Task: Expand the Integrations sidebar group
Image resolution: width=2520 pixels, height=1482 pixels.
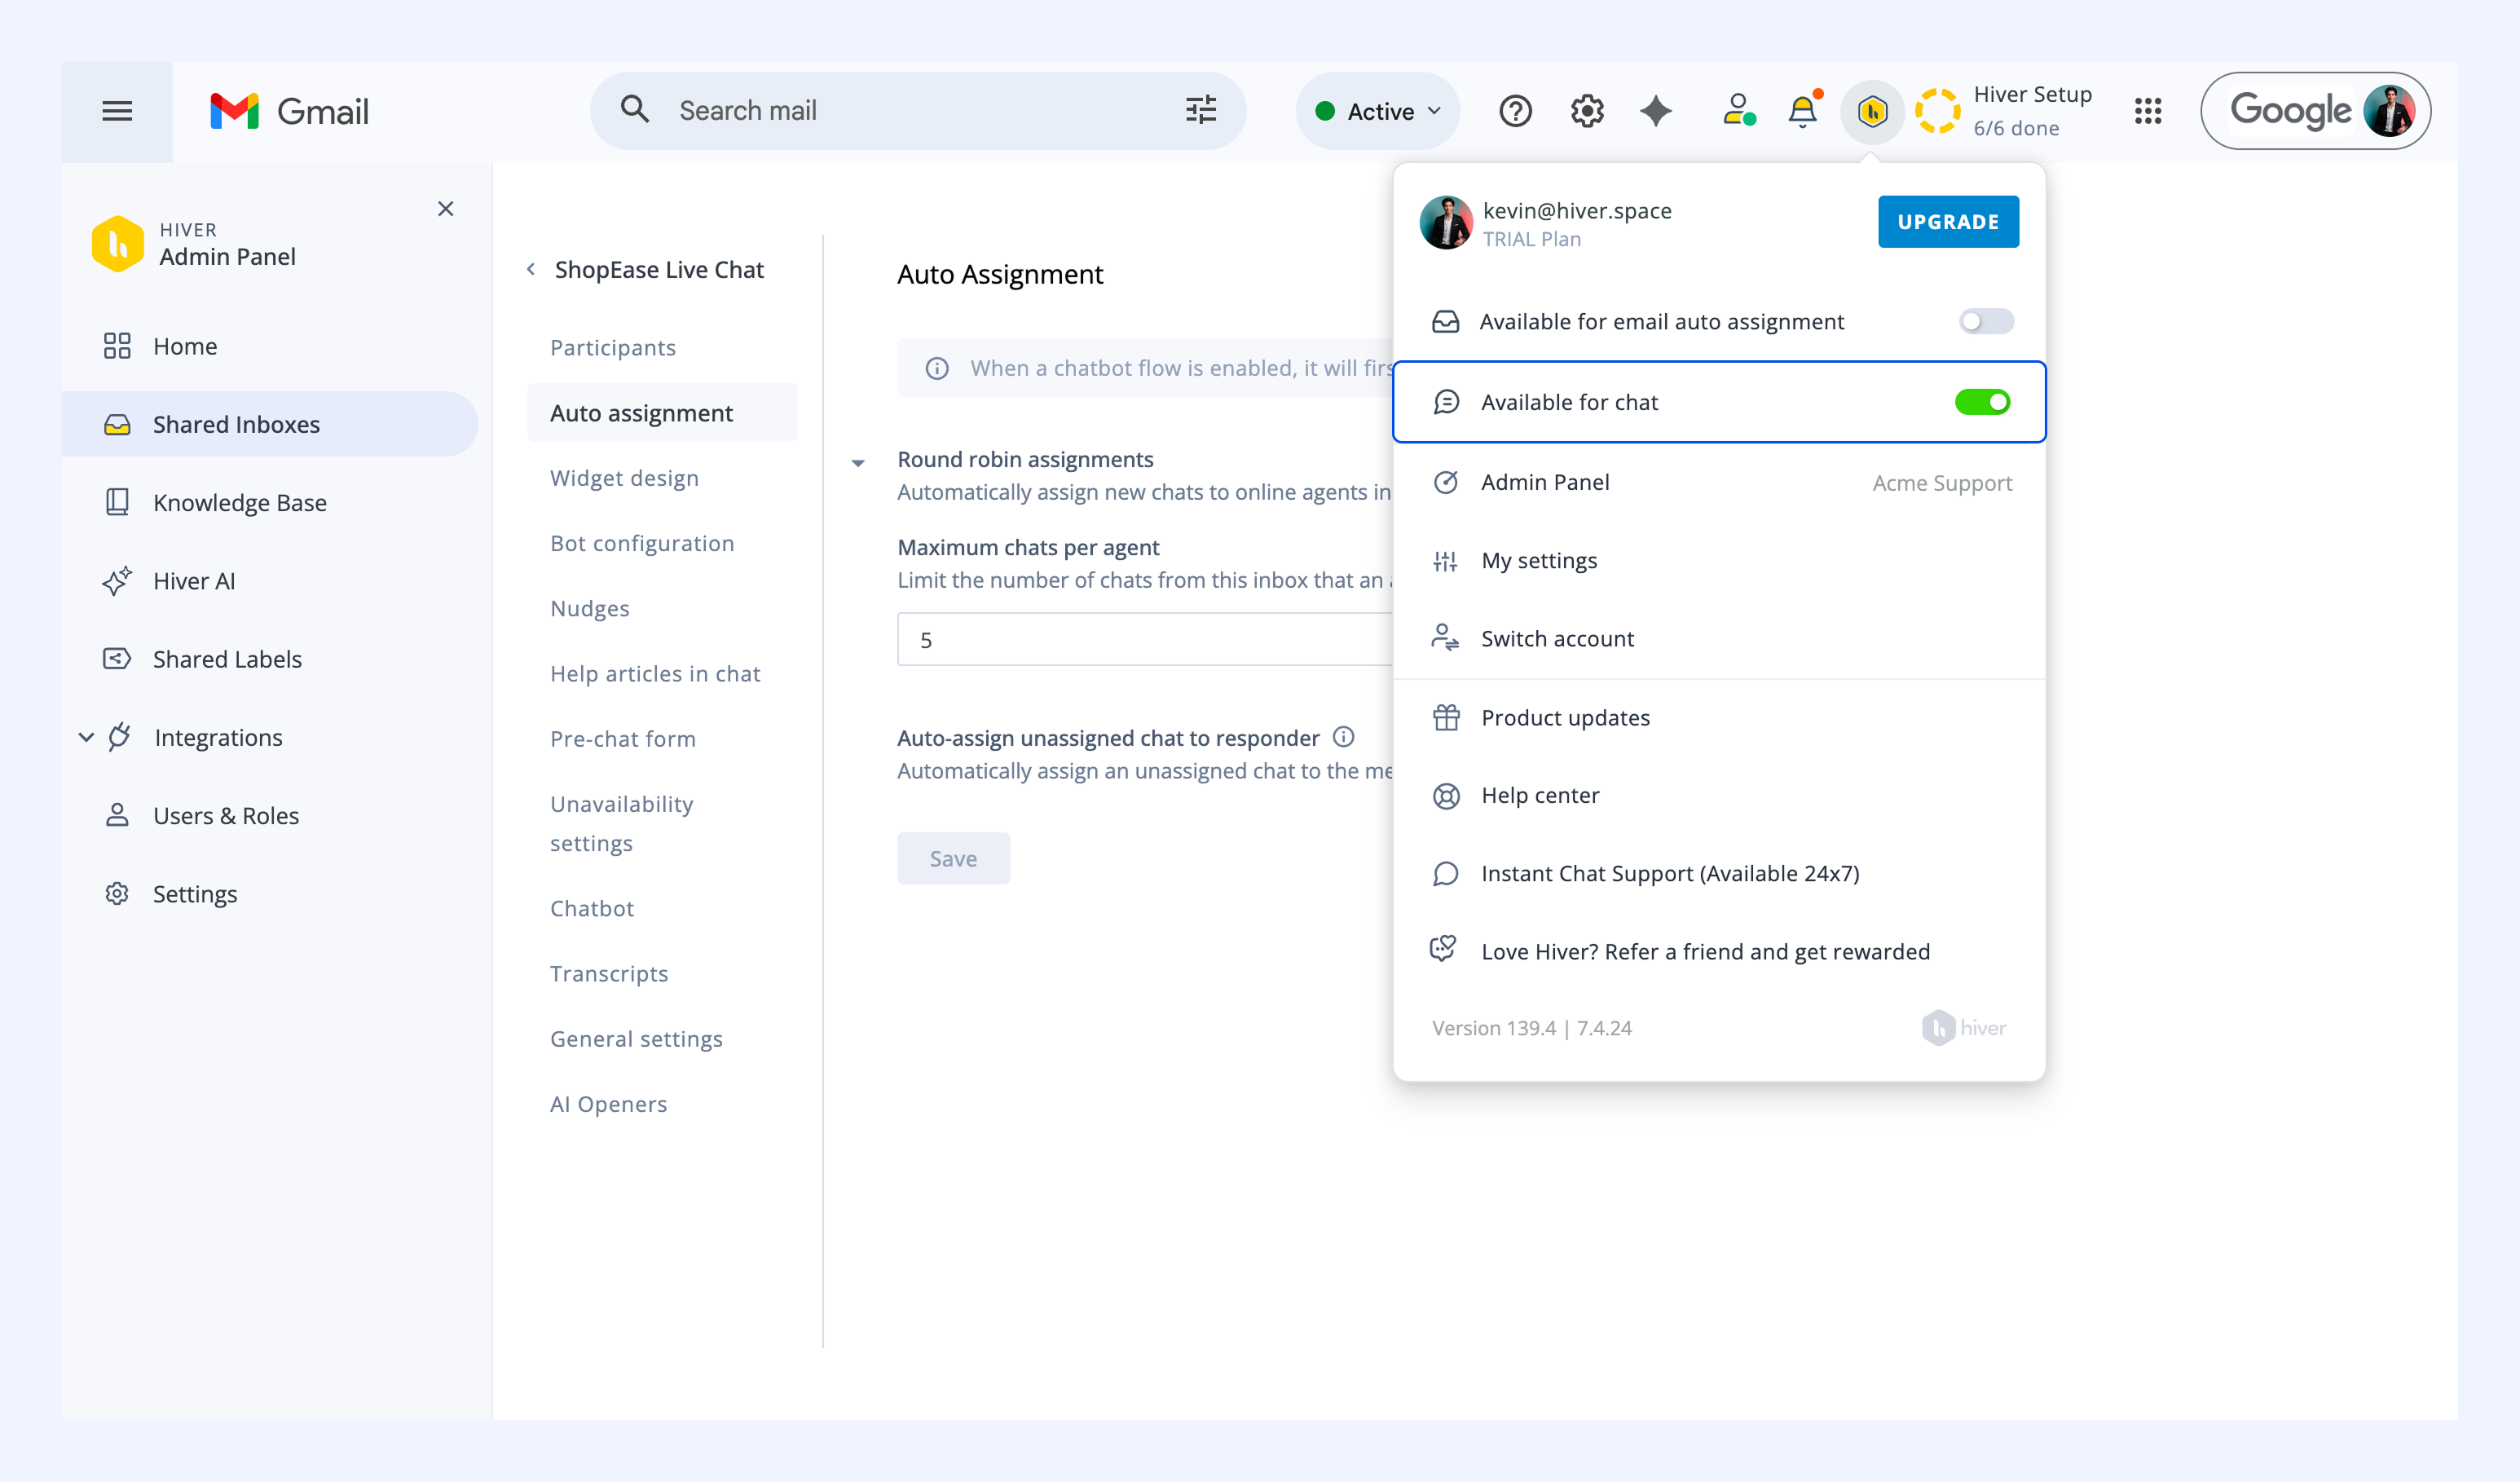Action: pos(86,738)
